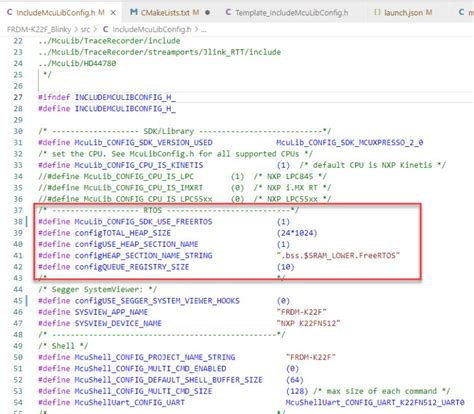Click configUSE_SEGGER_SYSTEM_VIEWER_HOOKS macro
Viewport: 474px width, 414px height.
pos(157,301)
